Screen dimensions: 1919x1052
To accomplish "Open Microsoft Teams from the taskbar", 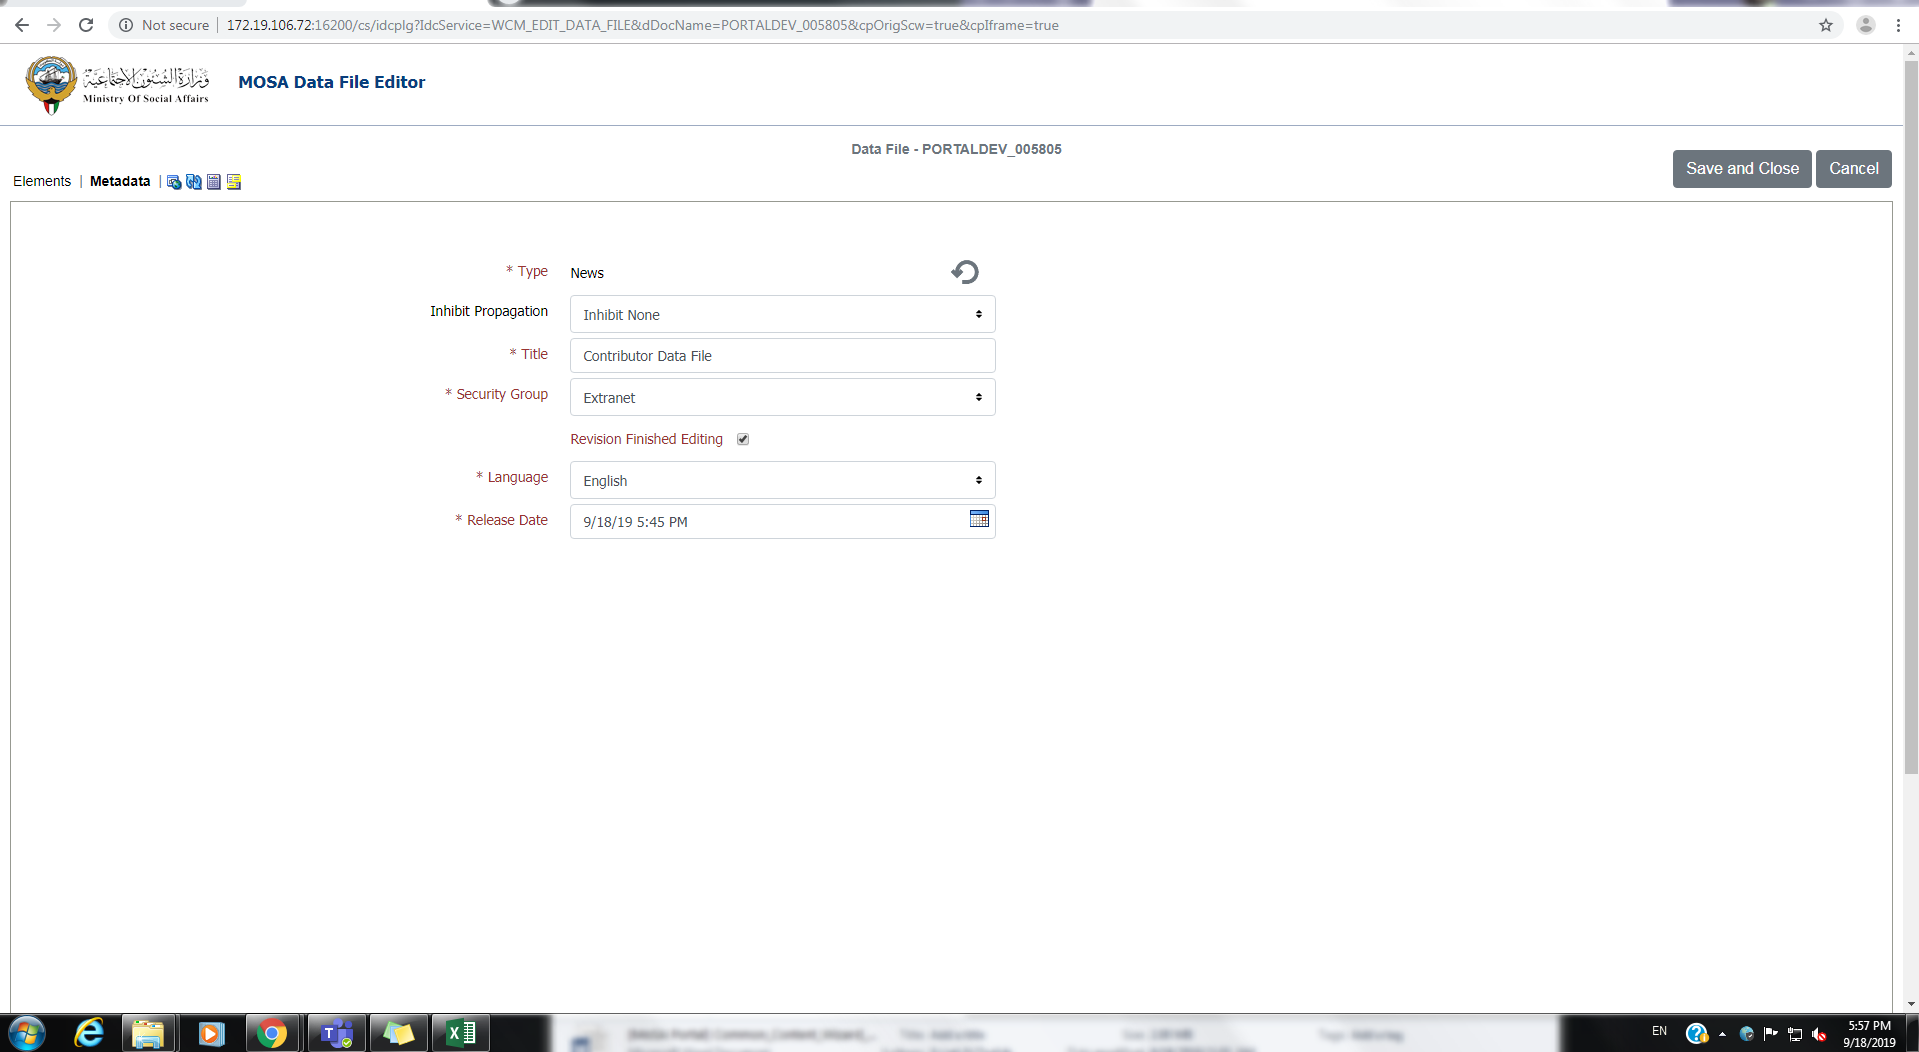I will click(x=336, y=1033).
